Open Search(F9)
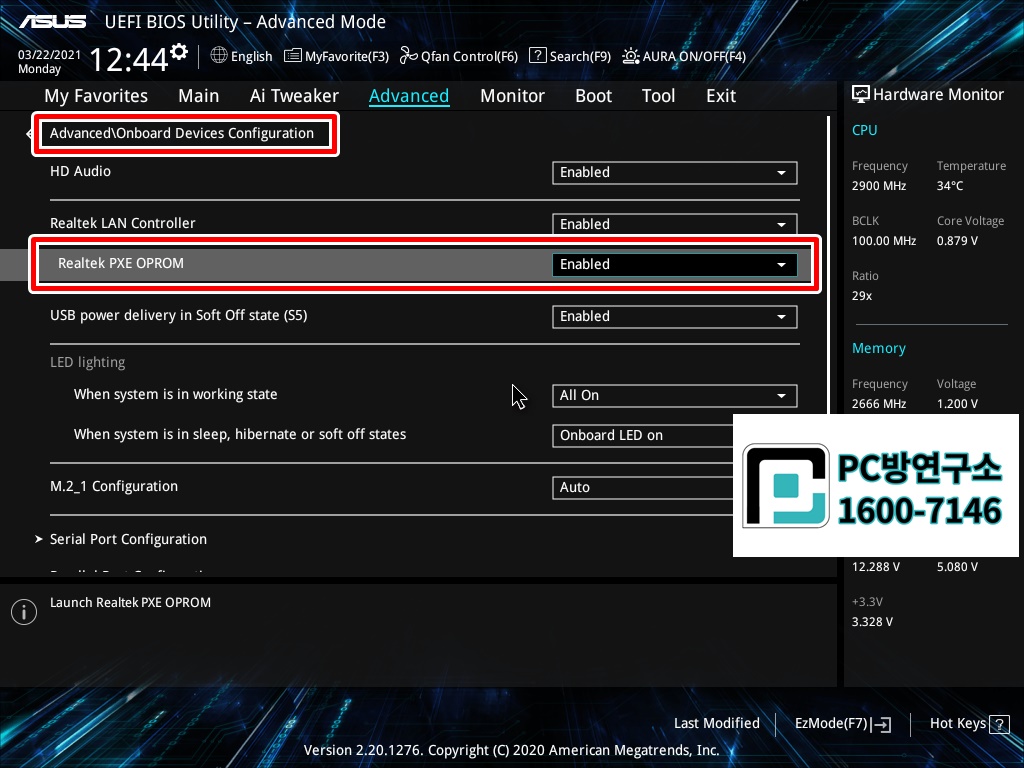The width and height of the screenshot is (1024, 768). point(569,56)
